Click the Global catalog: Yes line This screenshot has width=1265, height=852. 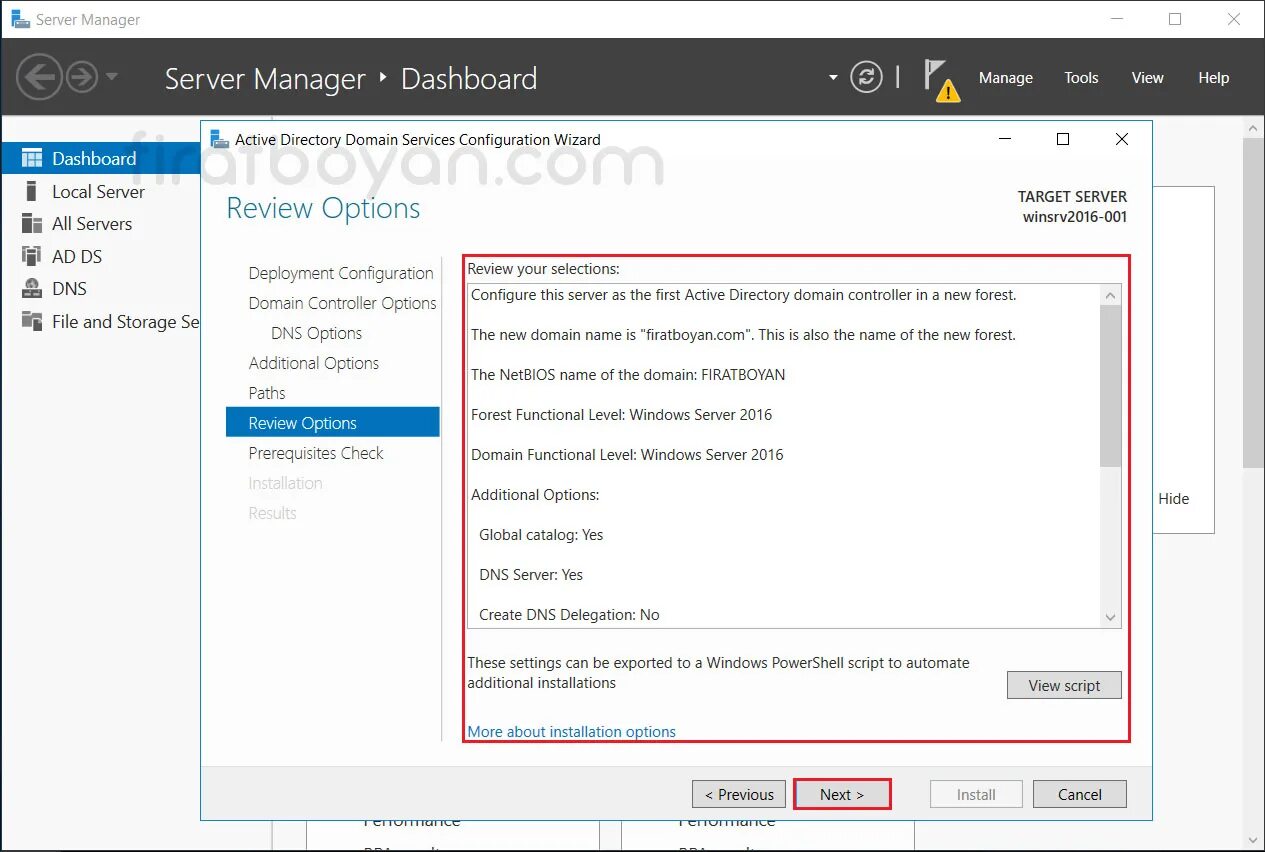(x=541, y=535)
